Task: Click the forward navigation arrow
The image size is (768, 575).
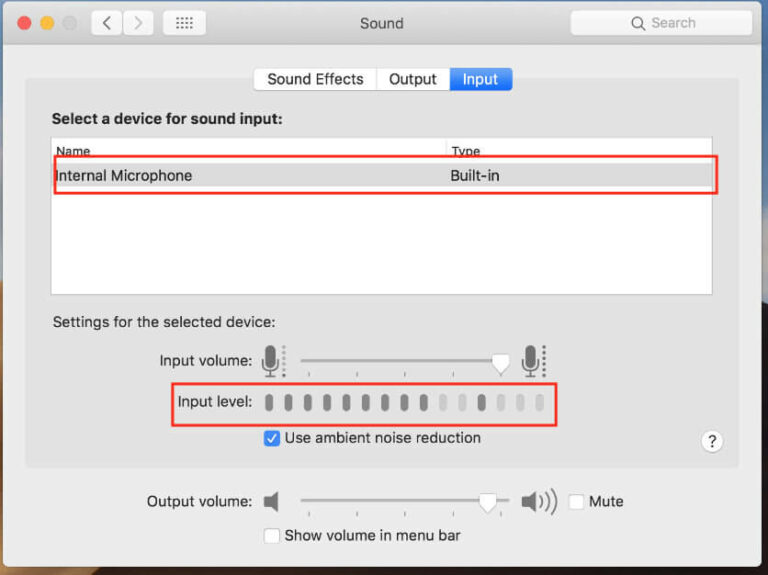Action: pos(138,23)
